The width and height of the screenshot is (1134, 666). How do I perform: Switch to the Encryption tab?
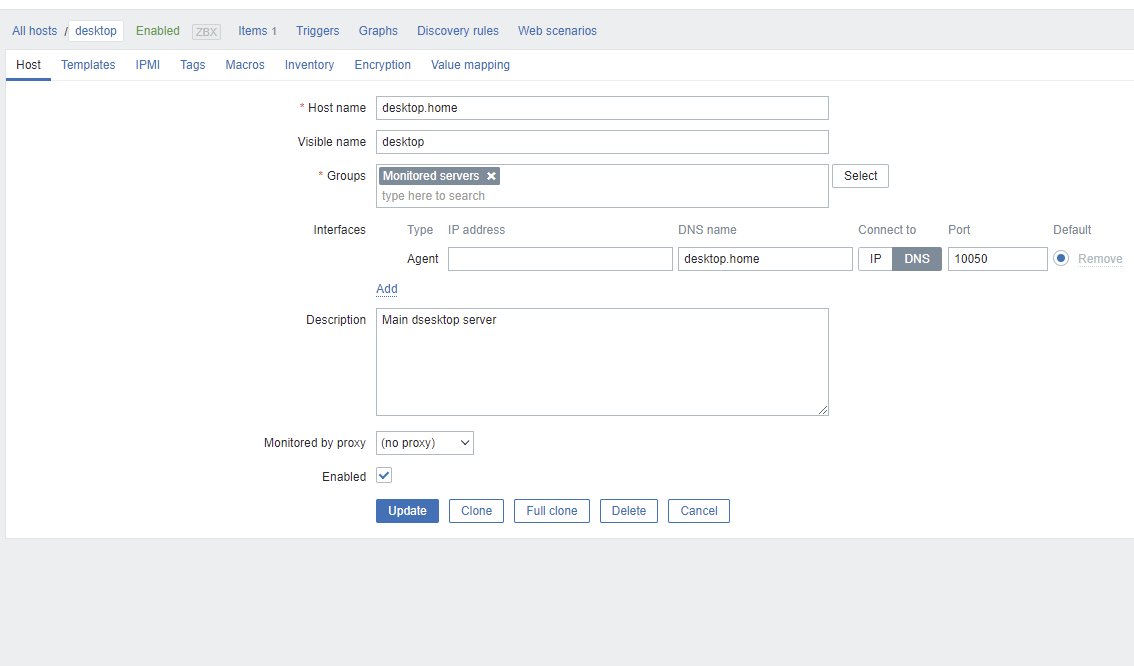pos(383,65)
